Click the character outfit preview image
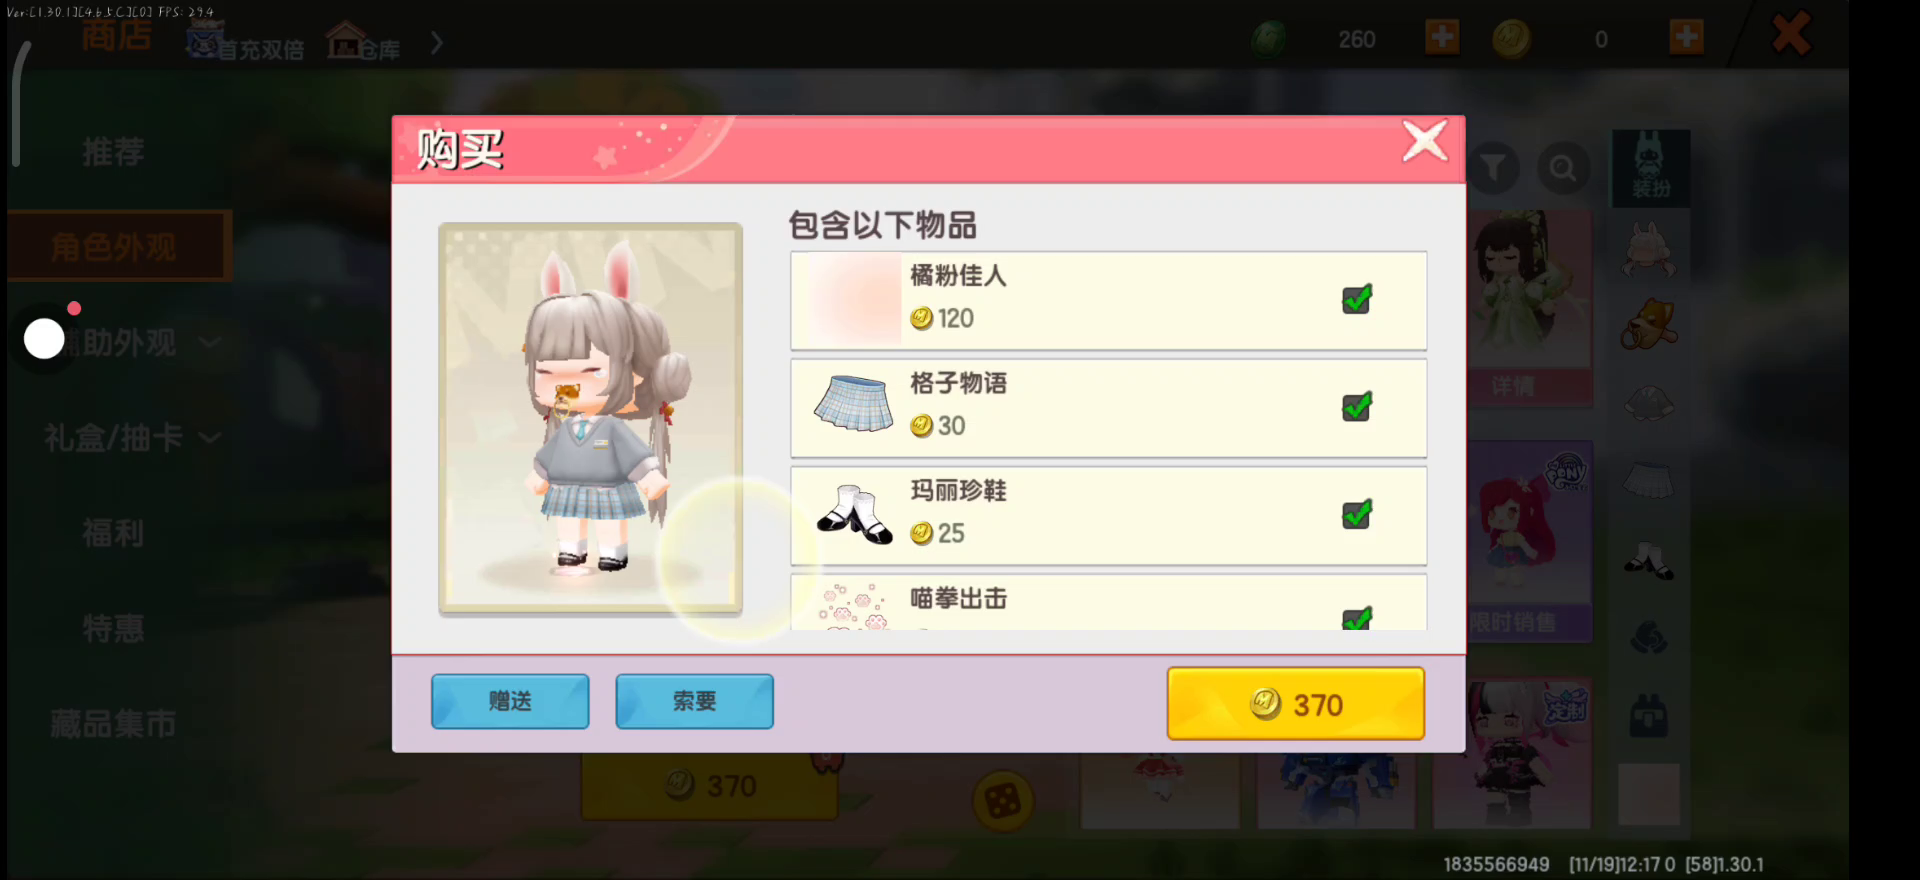 pos(590,418)
